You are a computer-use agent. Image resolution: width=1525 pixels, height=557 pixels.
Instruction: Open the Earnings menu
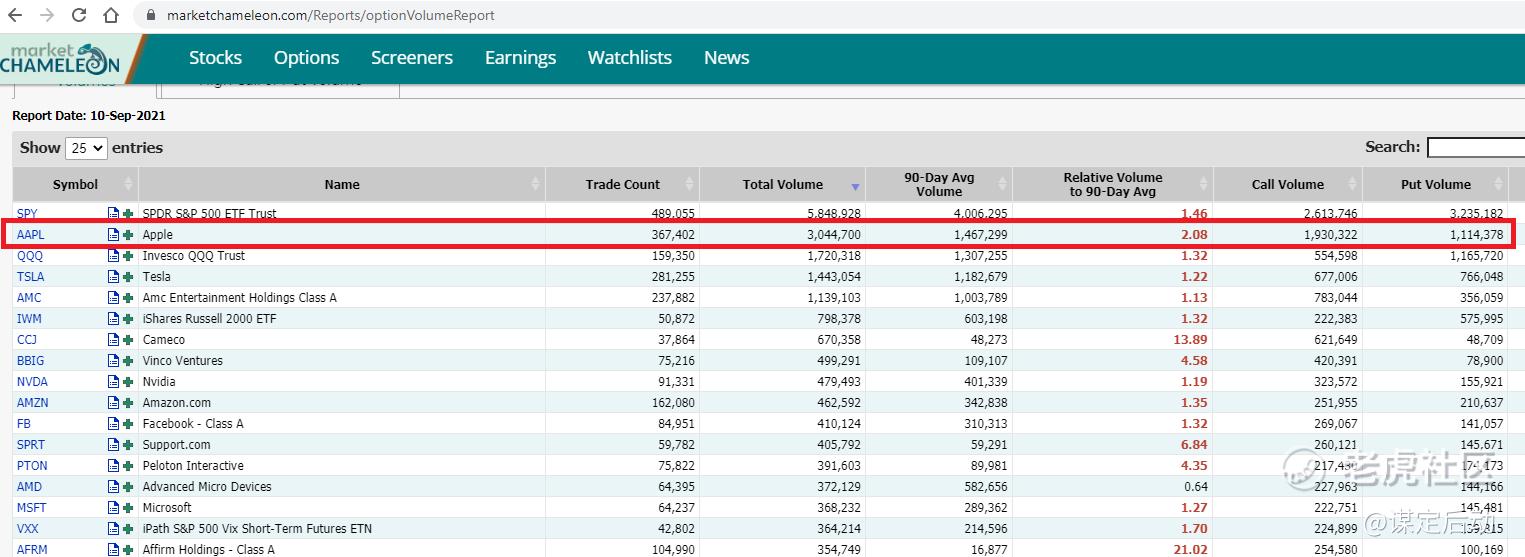click(520, 58)
